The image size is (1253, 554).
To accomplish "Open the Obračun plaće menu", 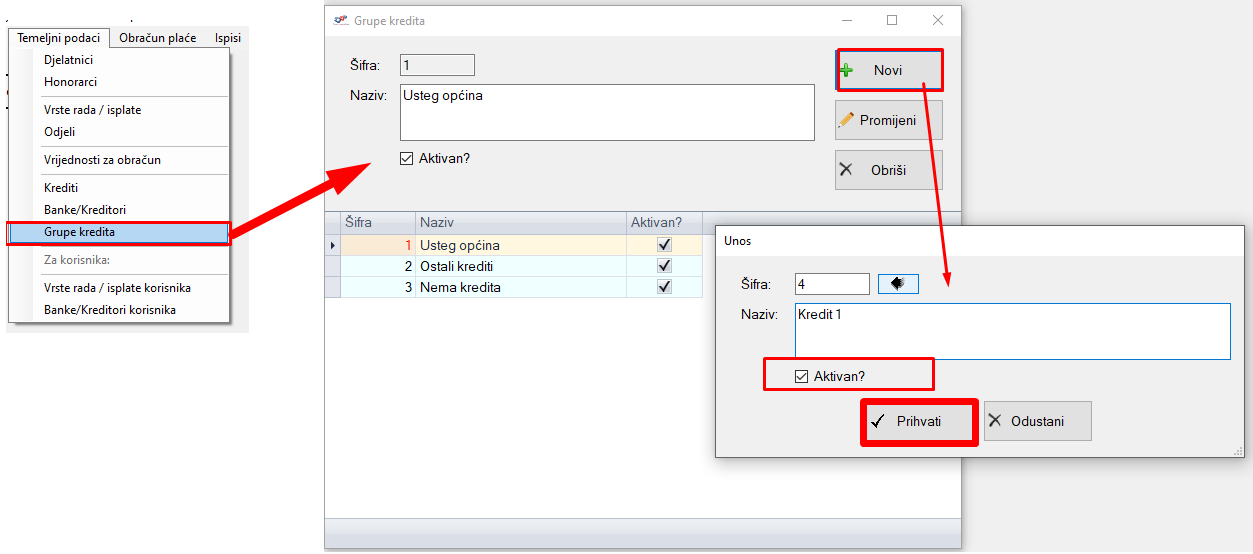I will pyautogui.click(x=157, y=38).
